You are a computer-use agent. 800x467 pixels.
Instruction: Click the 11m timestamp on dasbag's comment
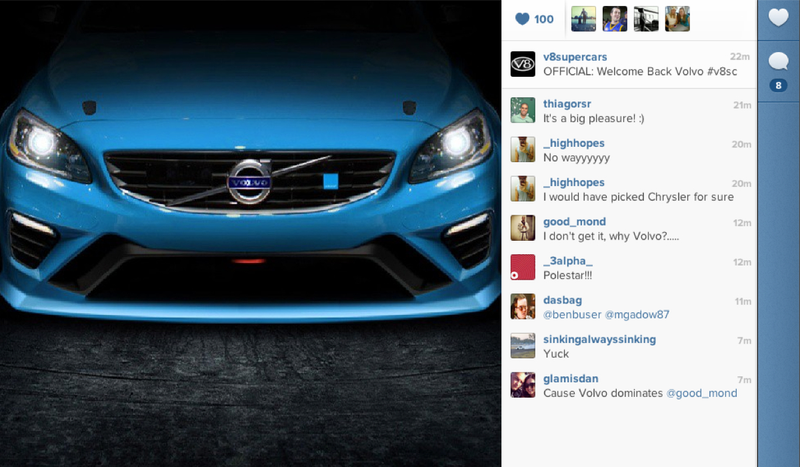point(743,302)
